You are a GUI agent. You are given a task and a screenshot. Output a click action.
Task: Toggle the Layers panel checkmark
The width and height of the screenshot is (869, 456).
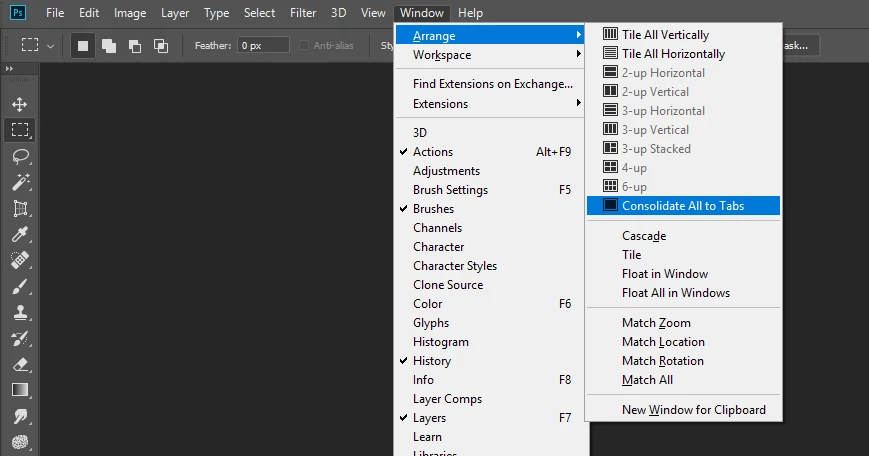pos(403,418)
